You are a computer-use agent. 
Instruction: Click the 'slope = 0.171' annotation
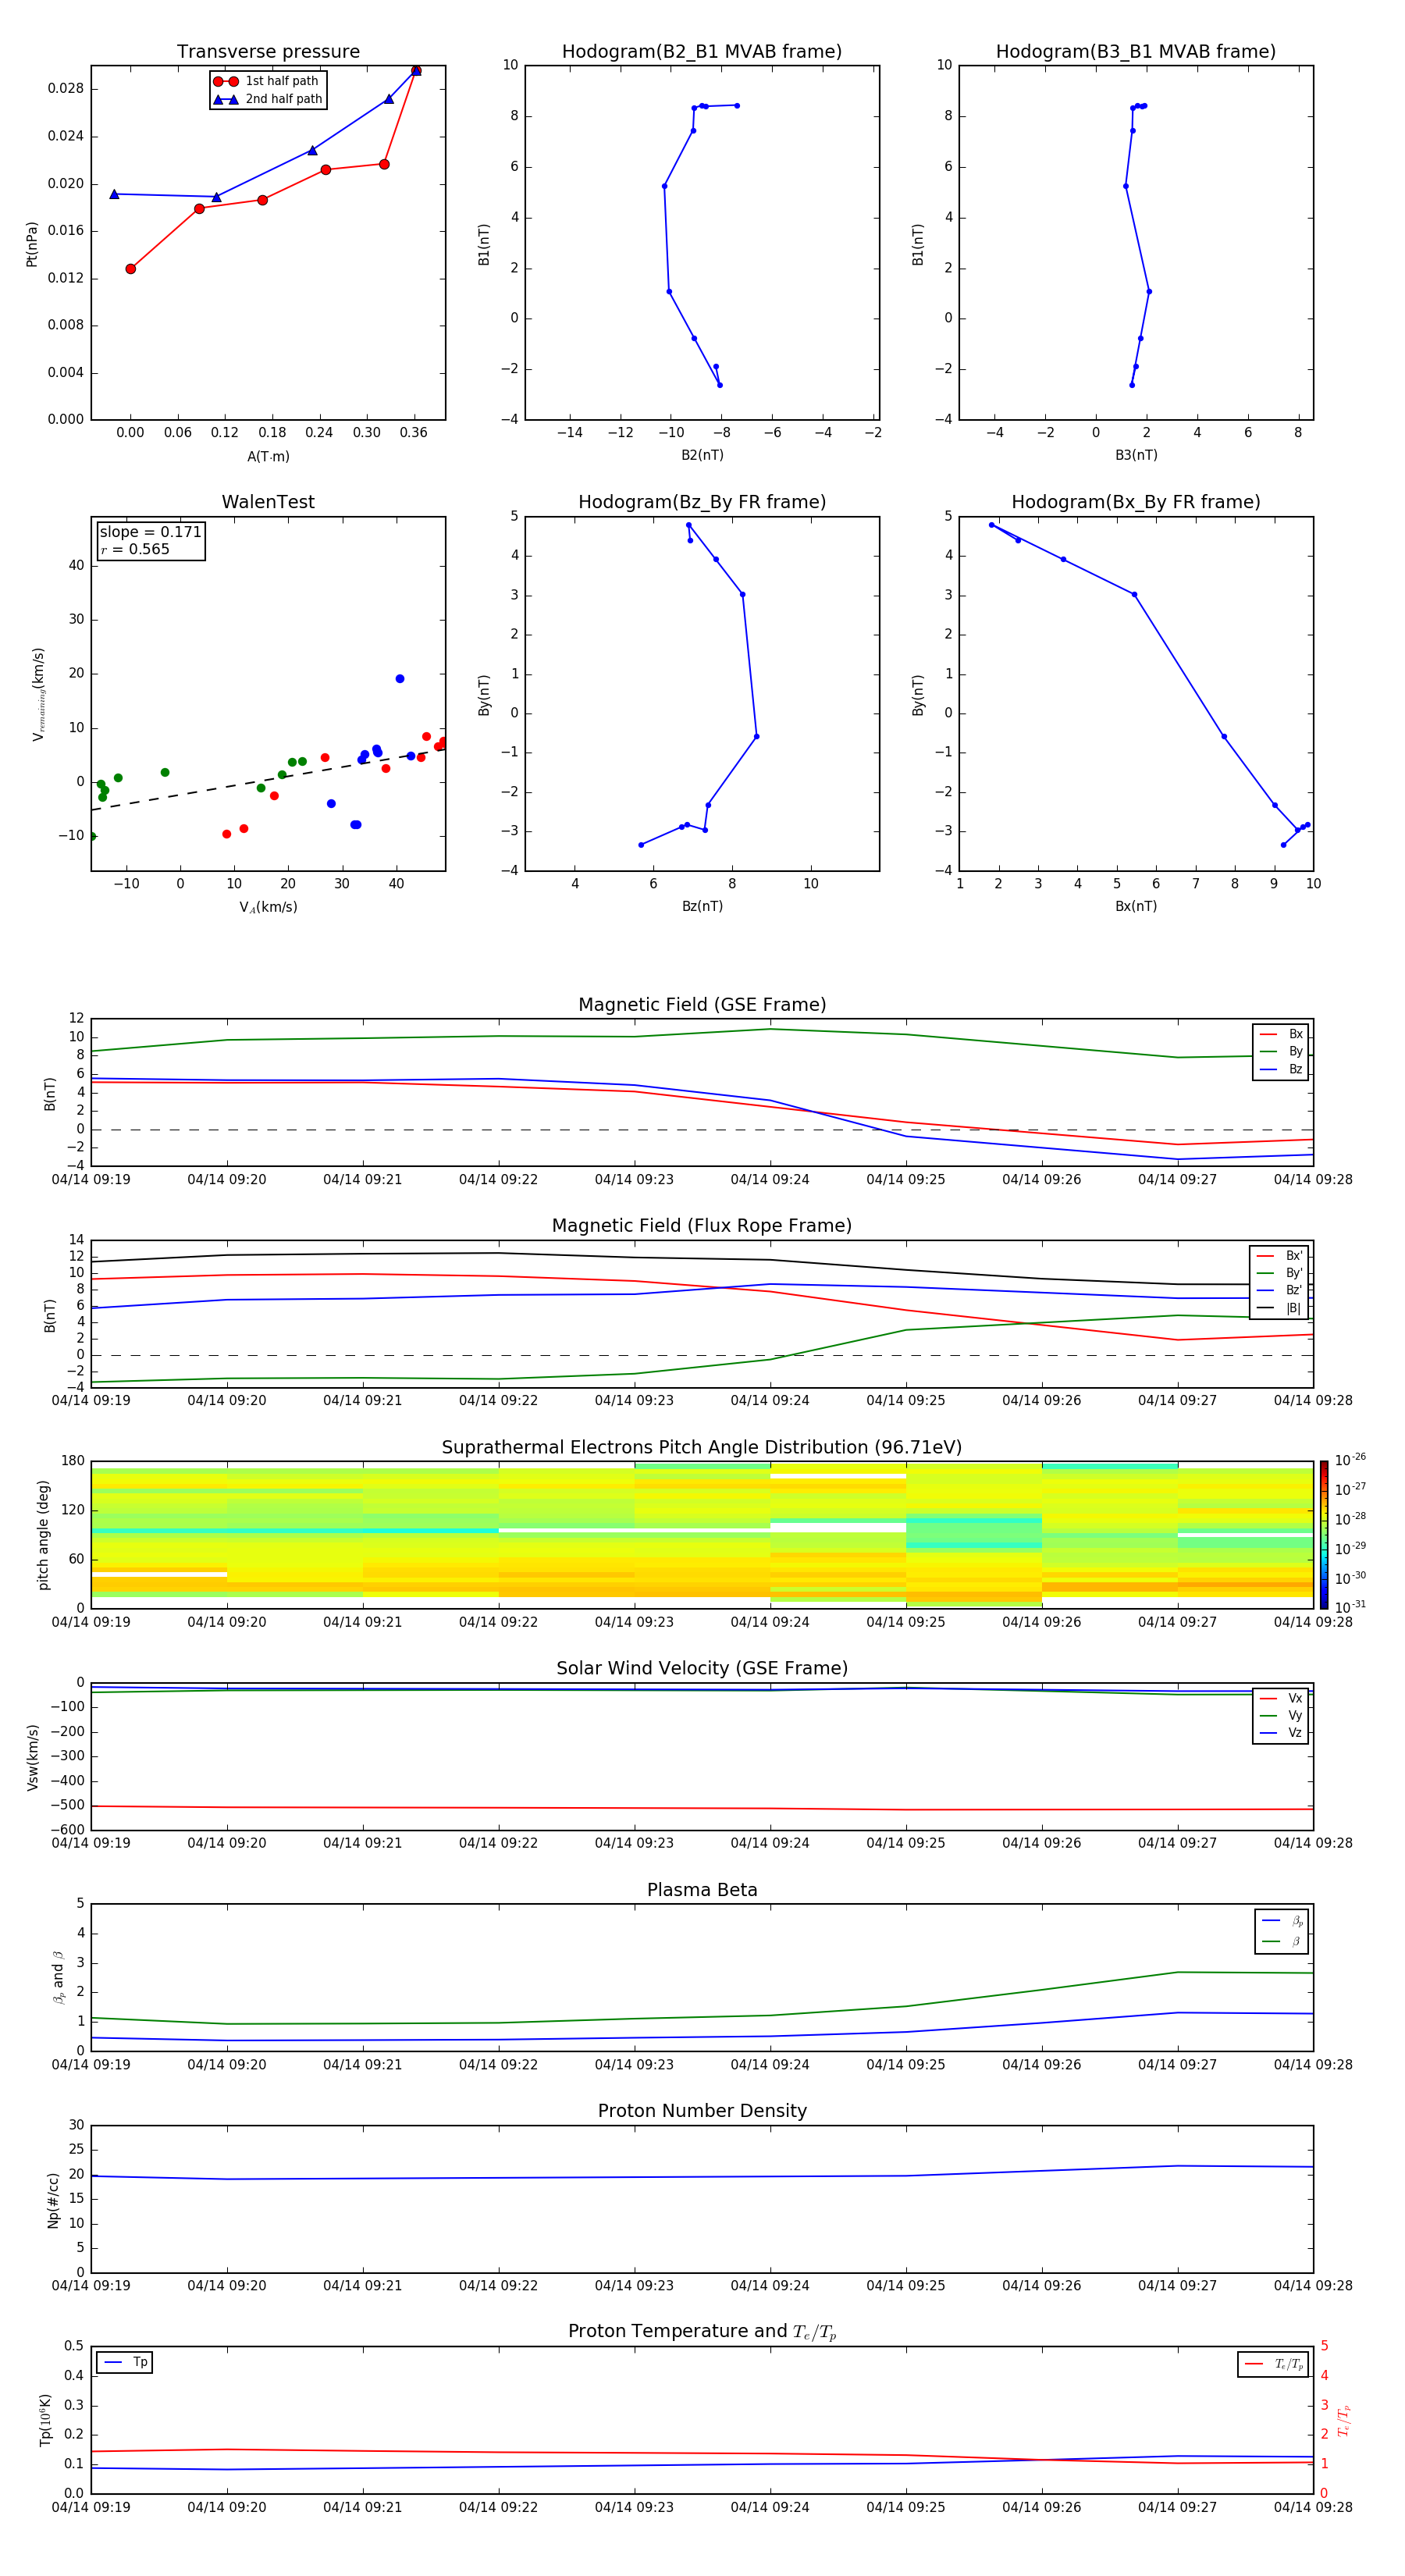150,532
